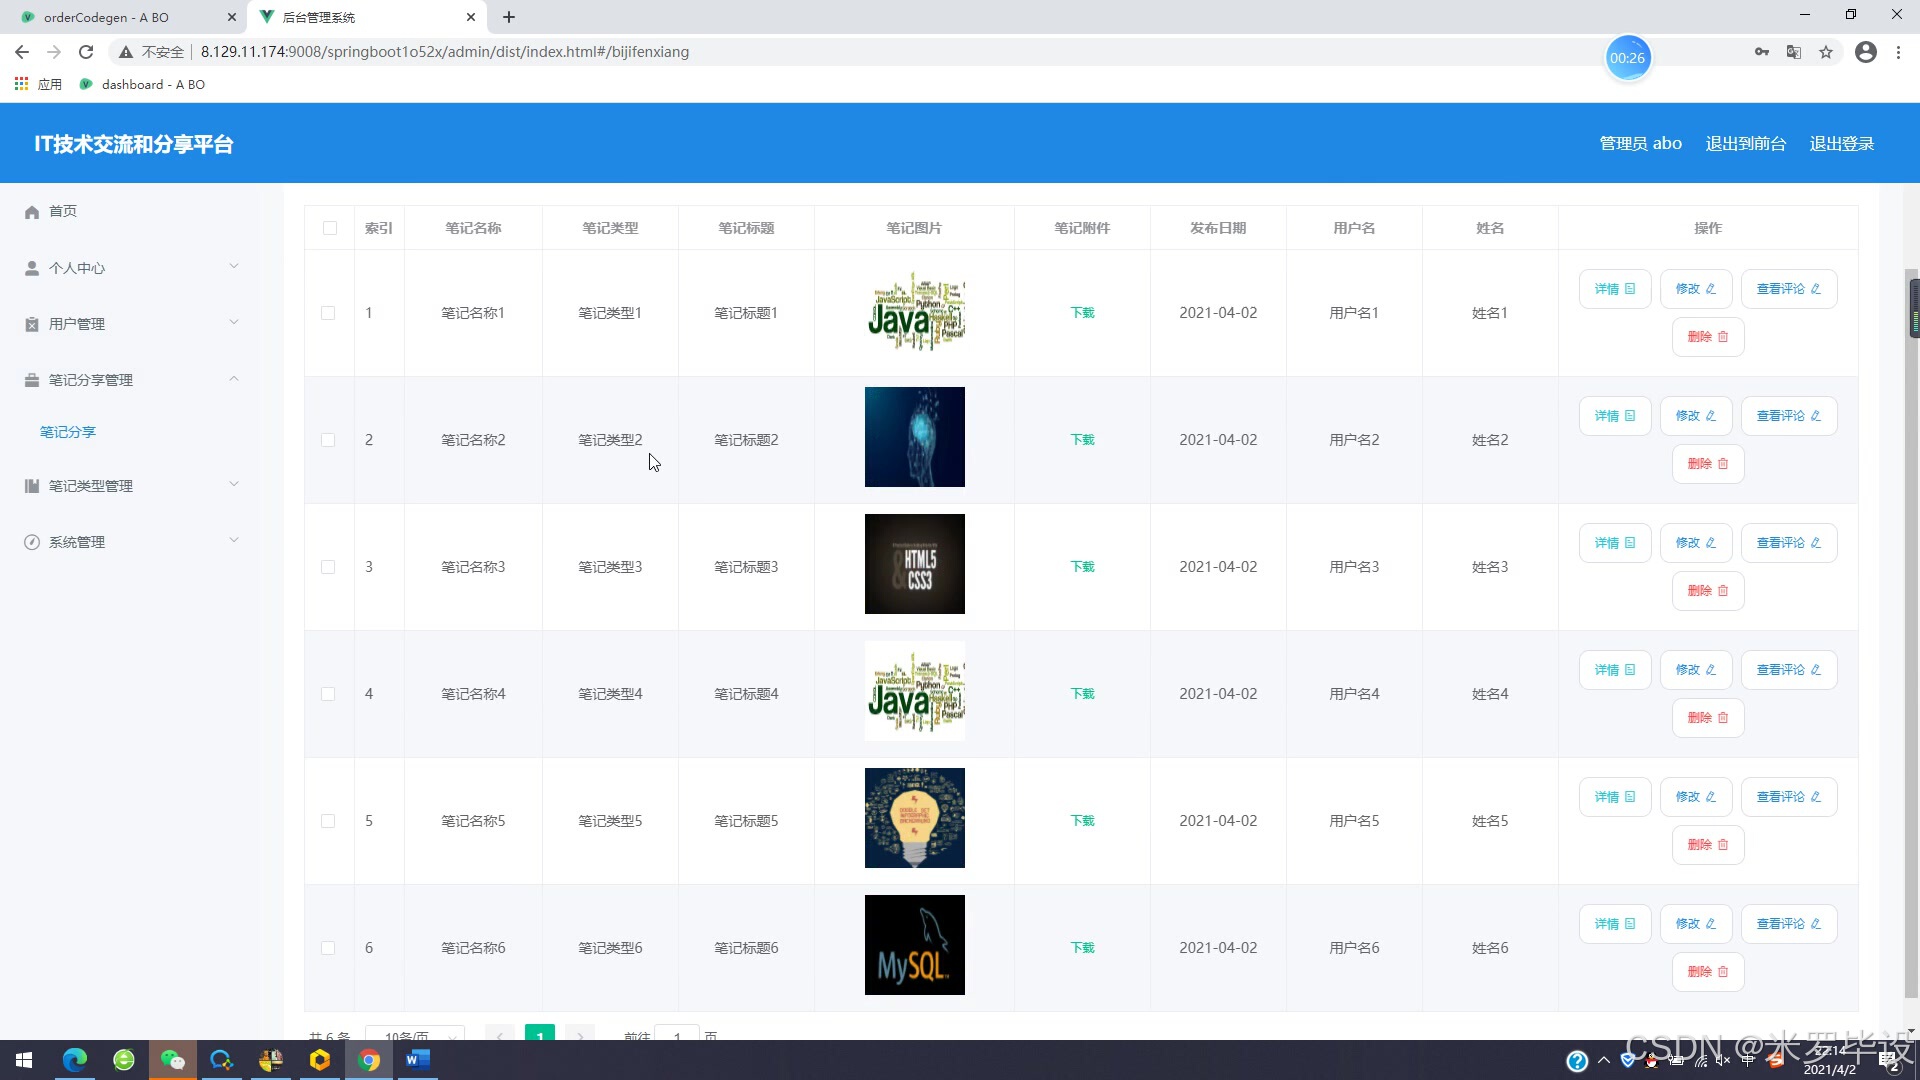Click the person icon for 个人中心
1920x1080 pixels.
[x=32, y=268]
